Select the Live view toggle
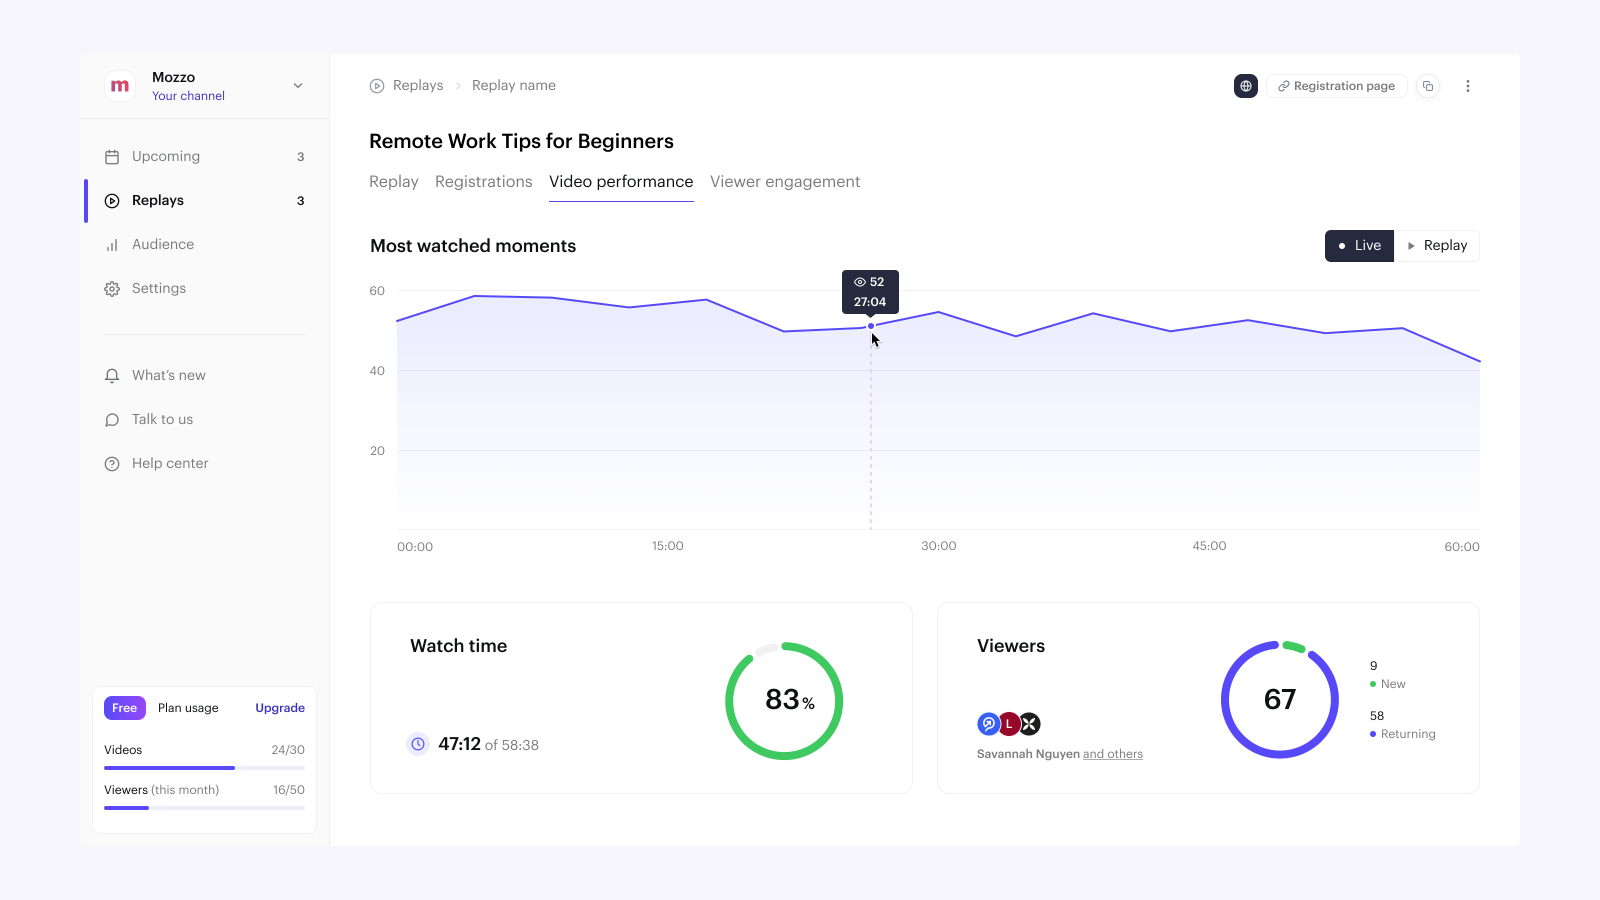This screenshot has height=900, width=1600. coord(1358,245)
